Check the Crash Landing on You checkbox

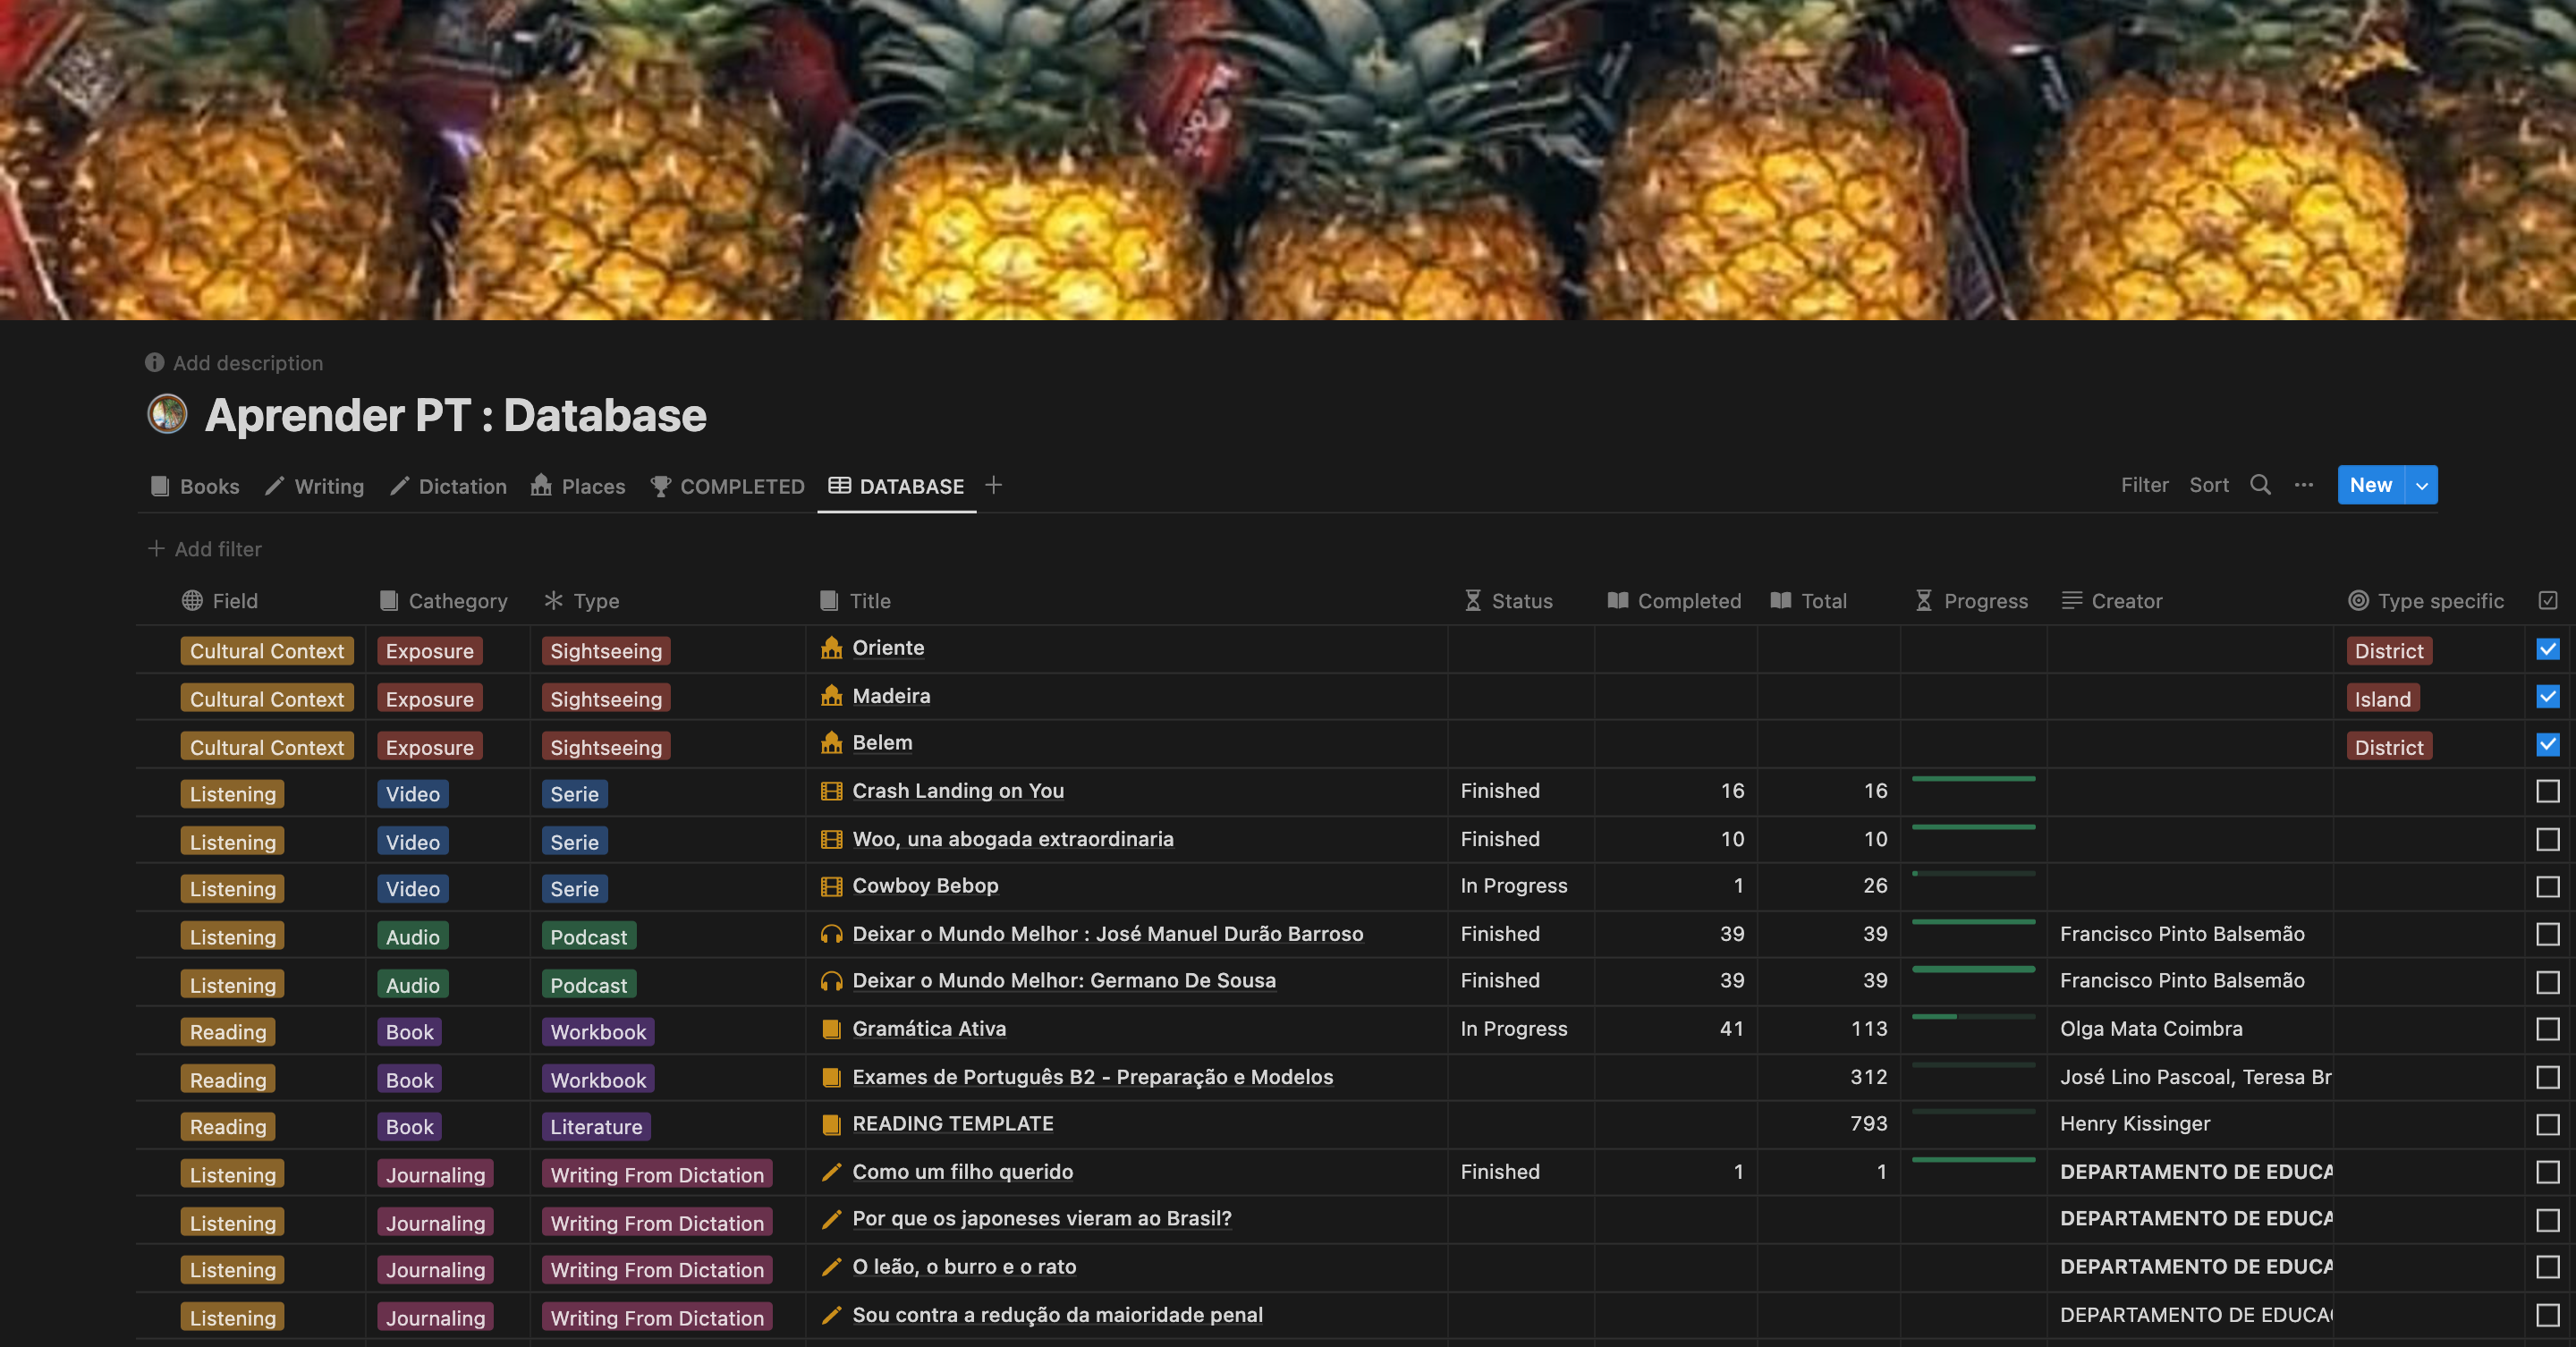(2547, 791)
